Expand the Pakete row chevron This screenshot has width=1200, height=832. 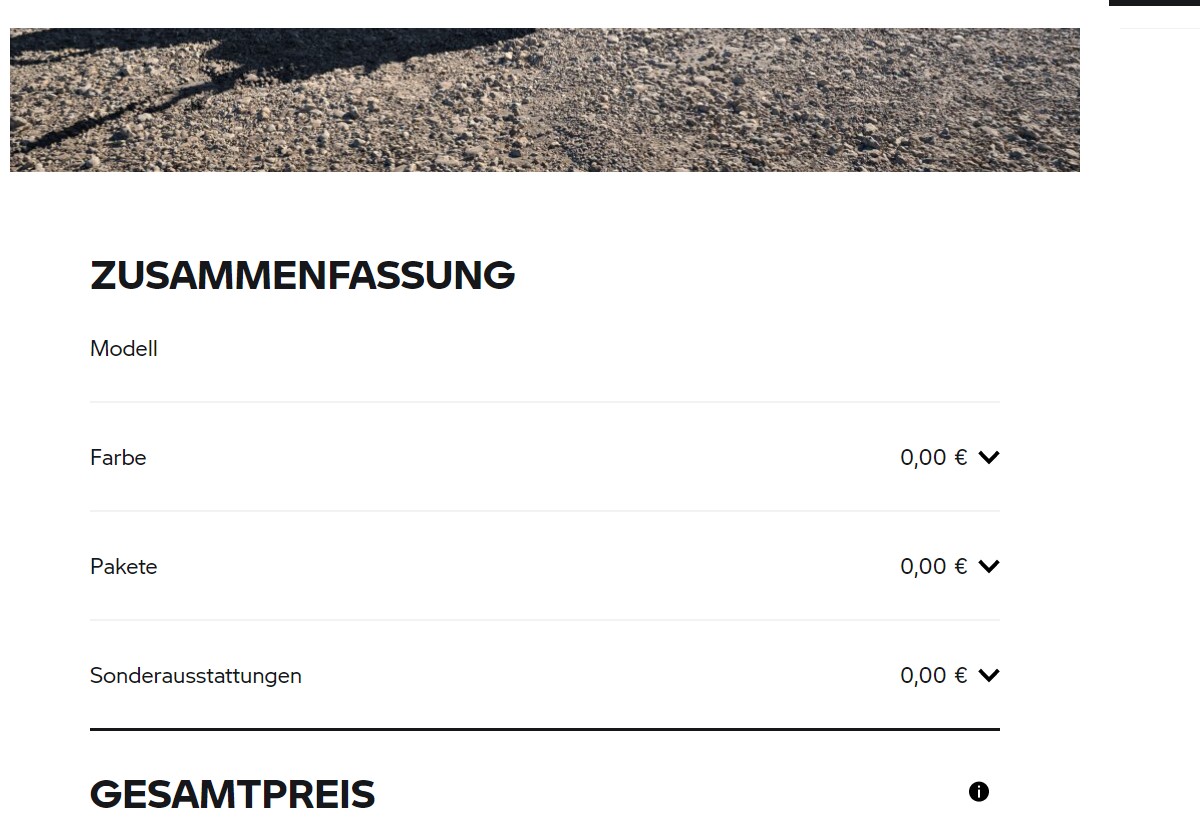coord(989,567)
